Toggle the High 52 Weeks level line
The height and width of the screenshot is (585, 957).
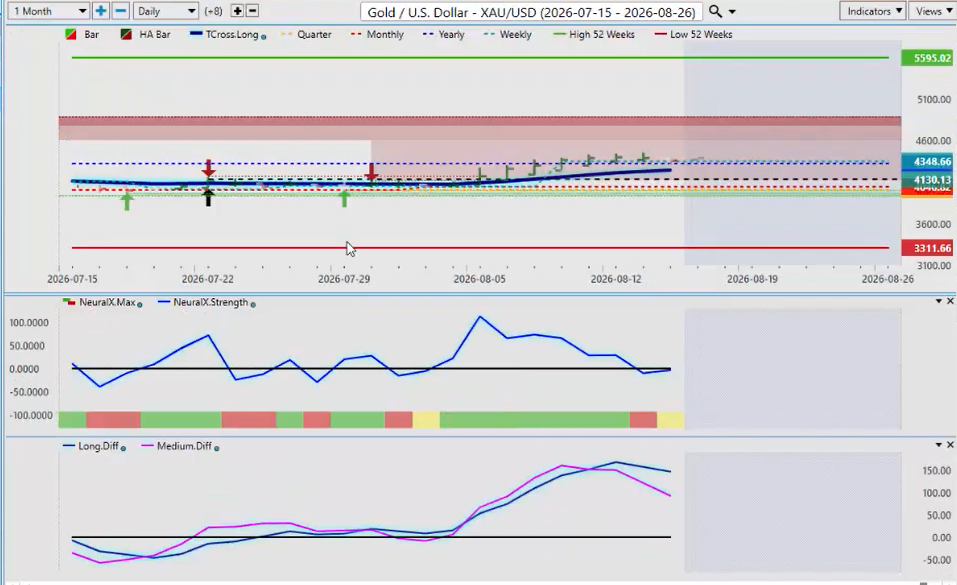[594, 34]
